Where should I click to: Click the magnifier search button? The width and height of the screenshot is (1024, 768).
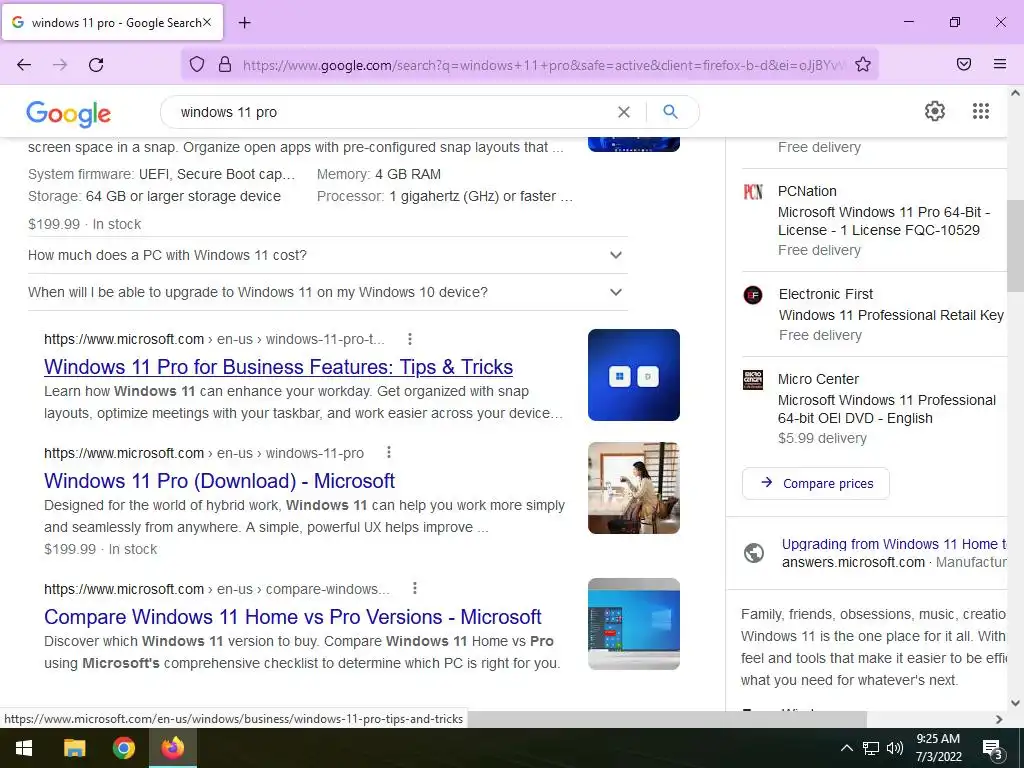click(x=670, y=112)
